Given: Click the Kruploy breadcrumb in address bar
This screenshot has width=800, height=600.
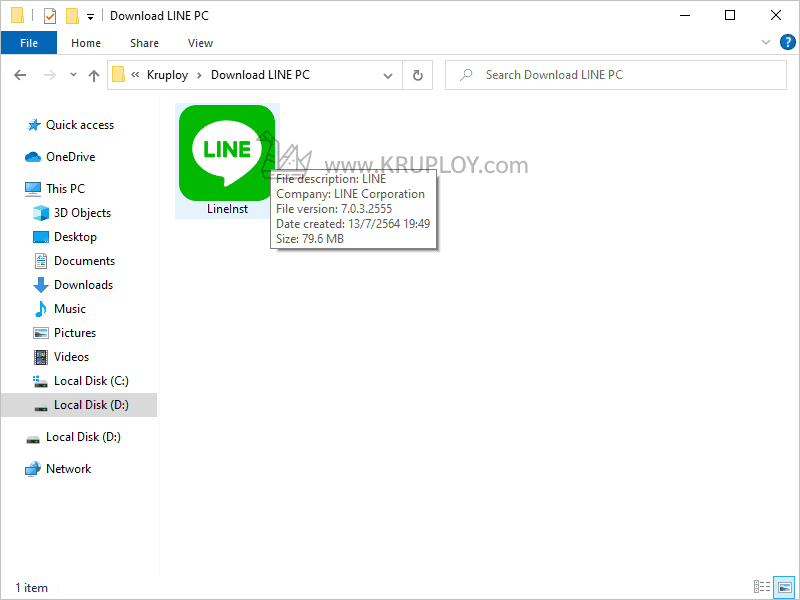Looking at the screenshot, I should [167, 75].
